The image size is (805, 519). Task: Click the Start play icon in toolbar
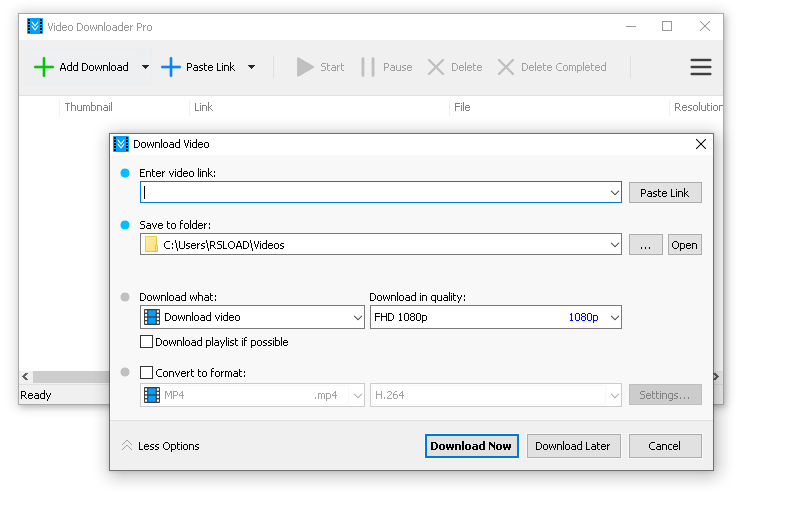click(x=305, y=67)
